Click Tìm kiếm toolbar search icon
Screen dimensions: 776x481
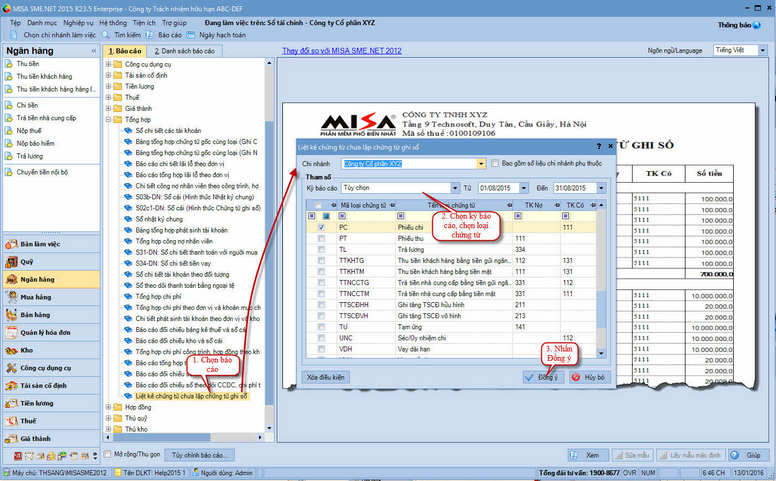(105, 35)
